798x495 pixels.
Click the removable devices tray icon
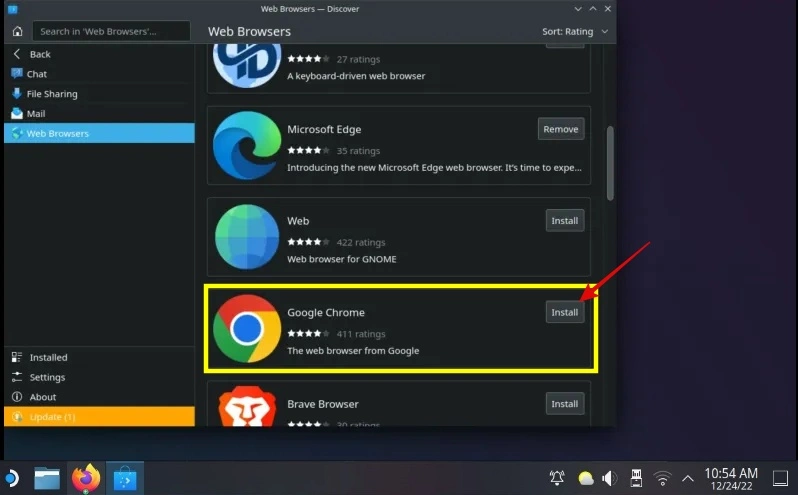[x=636, y=478]
